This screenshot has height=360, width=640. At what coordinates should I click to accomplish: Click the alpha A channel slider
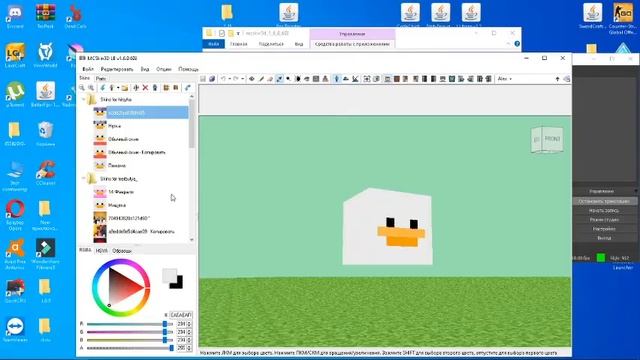coord(130,348)
